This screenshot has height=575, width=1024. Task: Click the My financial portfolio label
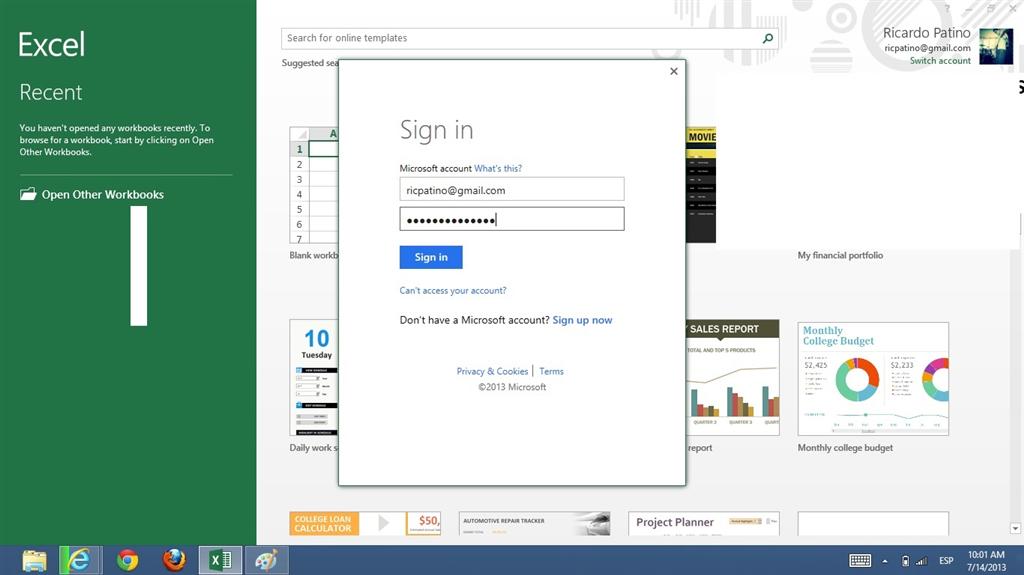840,255
